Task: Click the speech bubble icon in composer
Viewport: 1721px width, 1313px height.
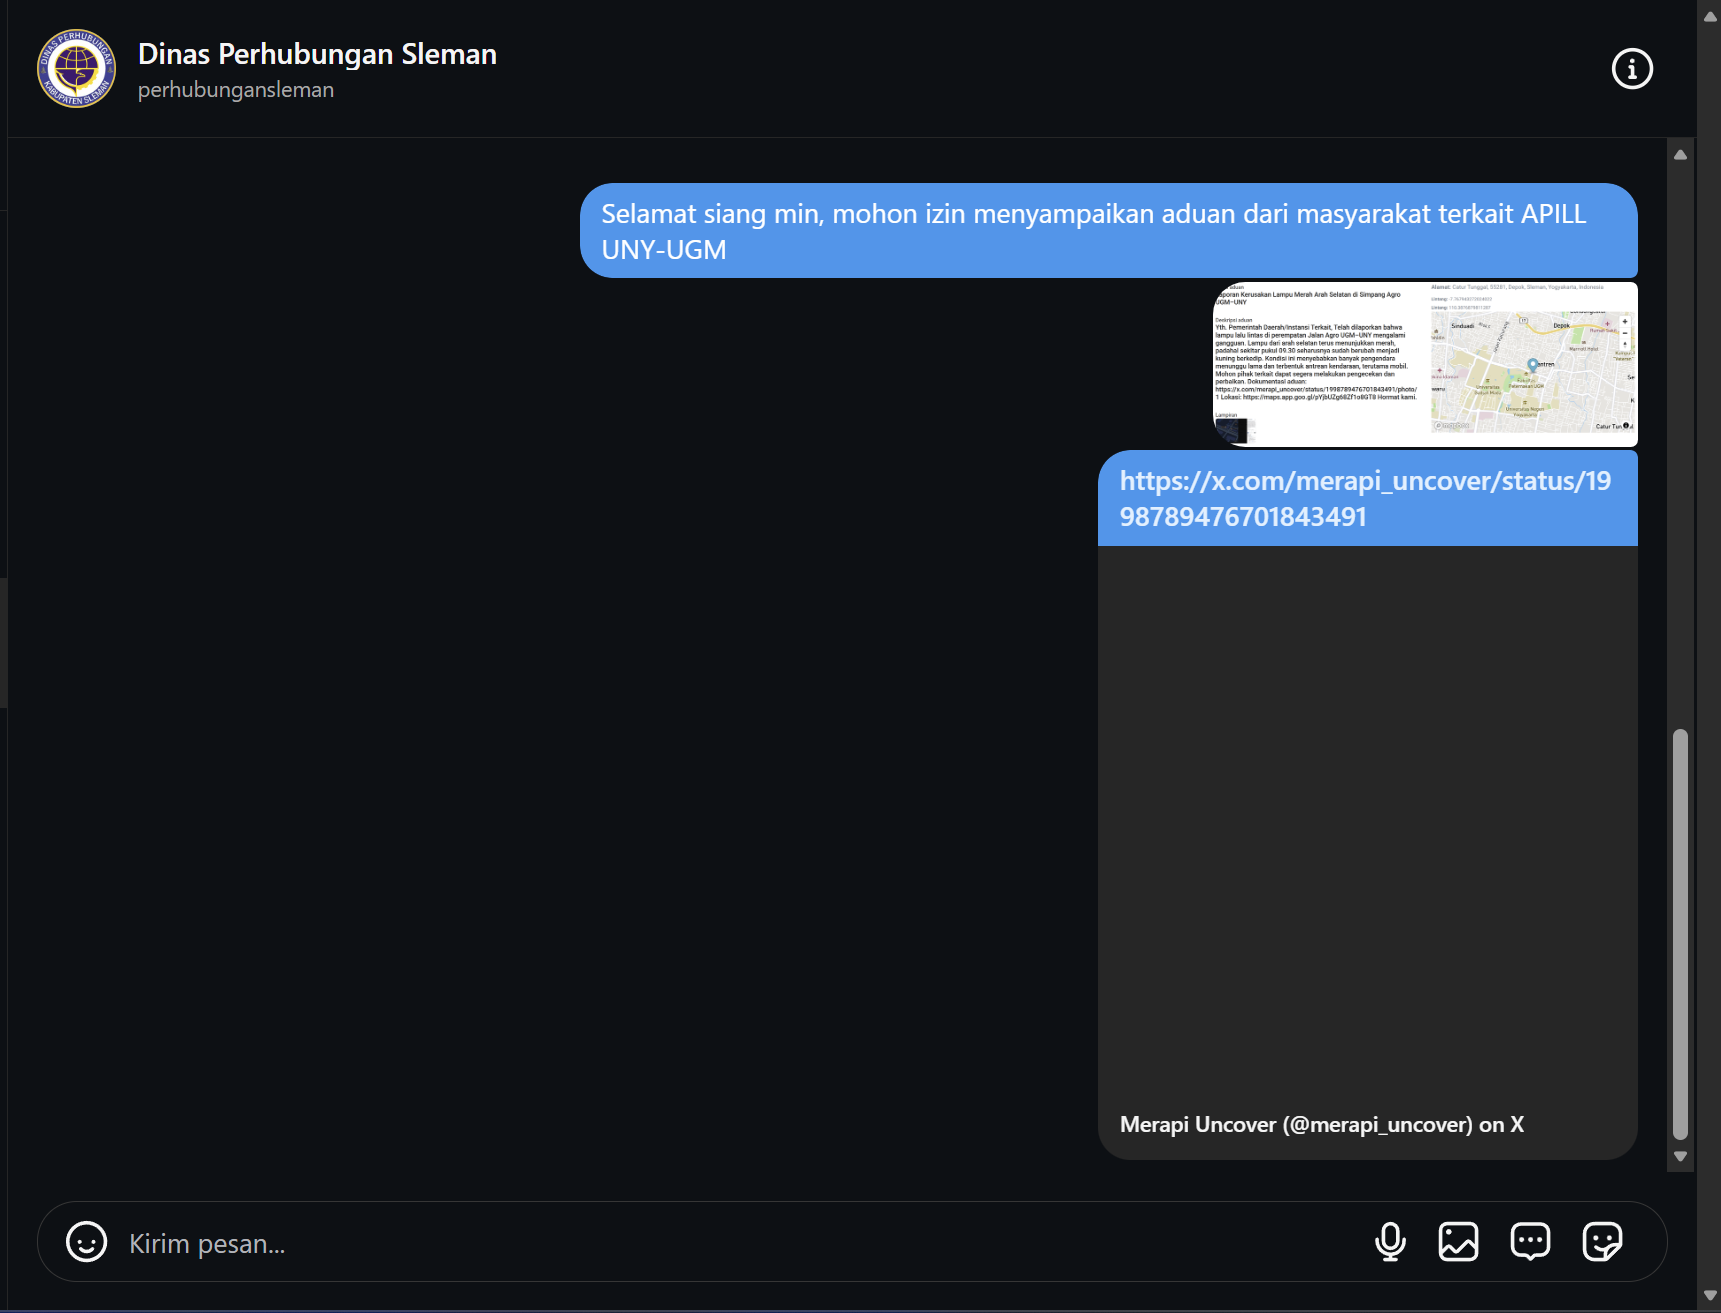Action: pyautogui.click(x=1530, y=1242)
